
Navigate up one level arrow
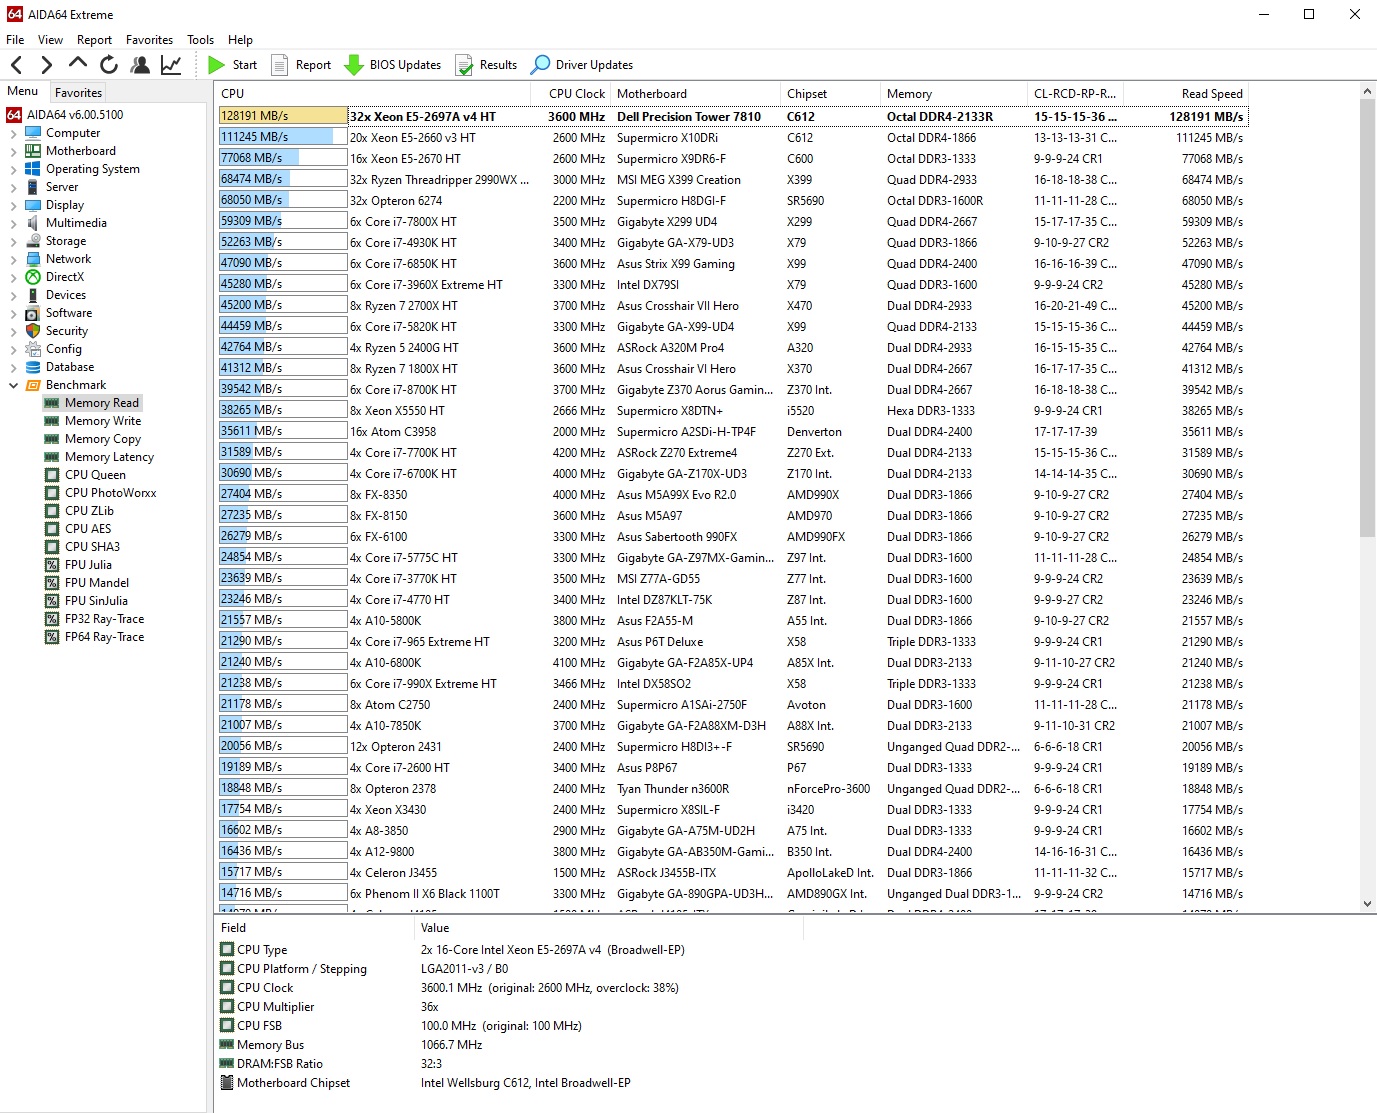78,64
